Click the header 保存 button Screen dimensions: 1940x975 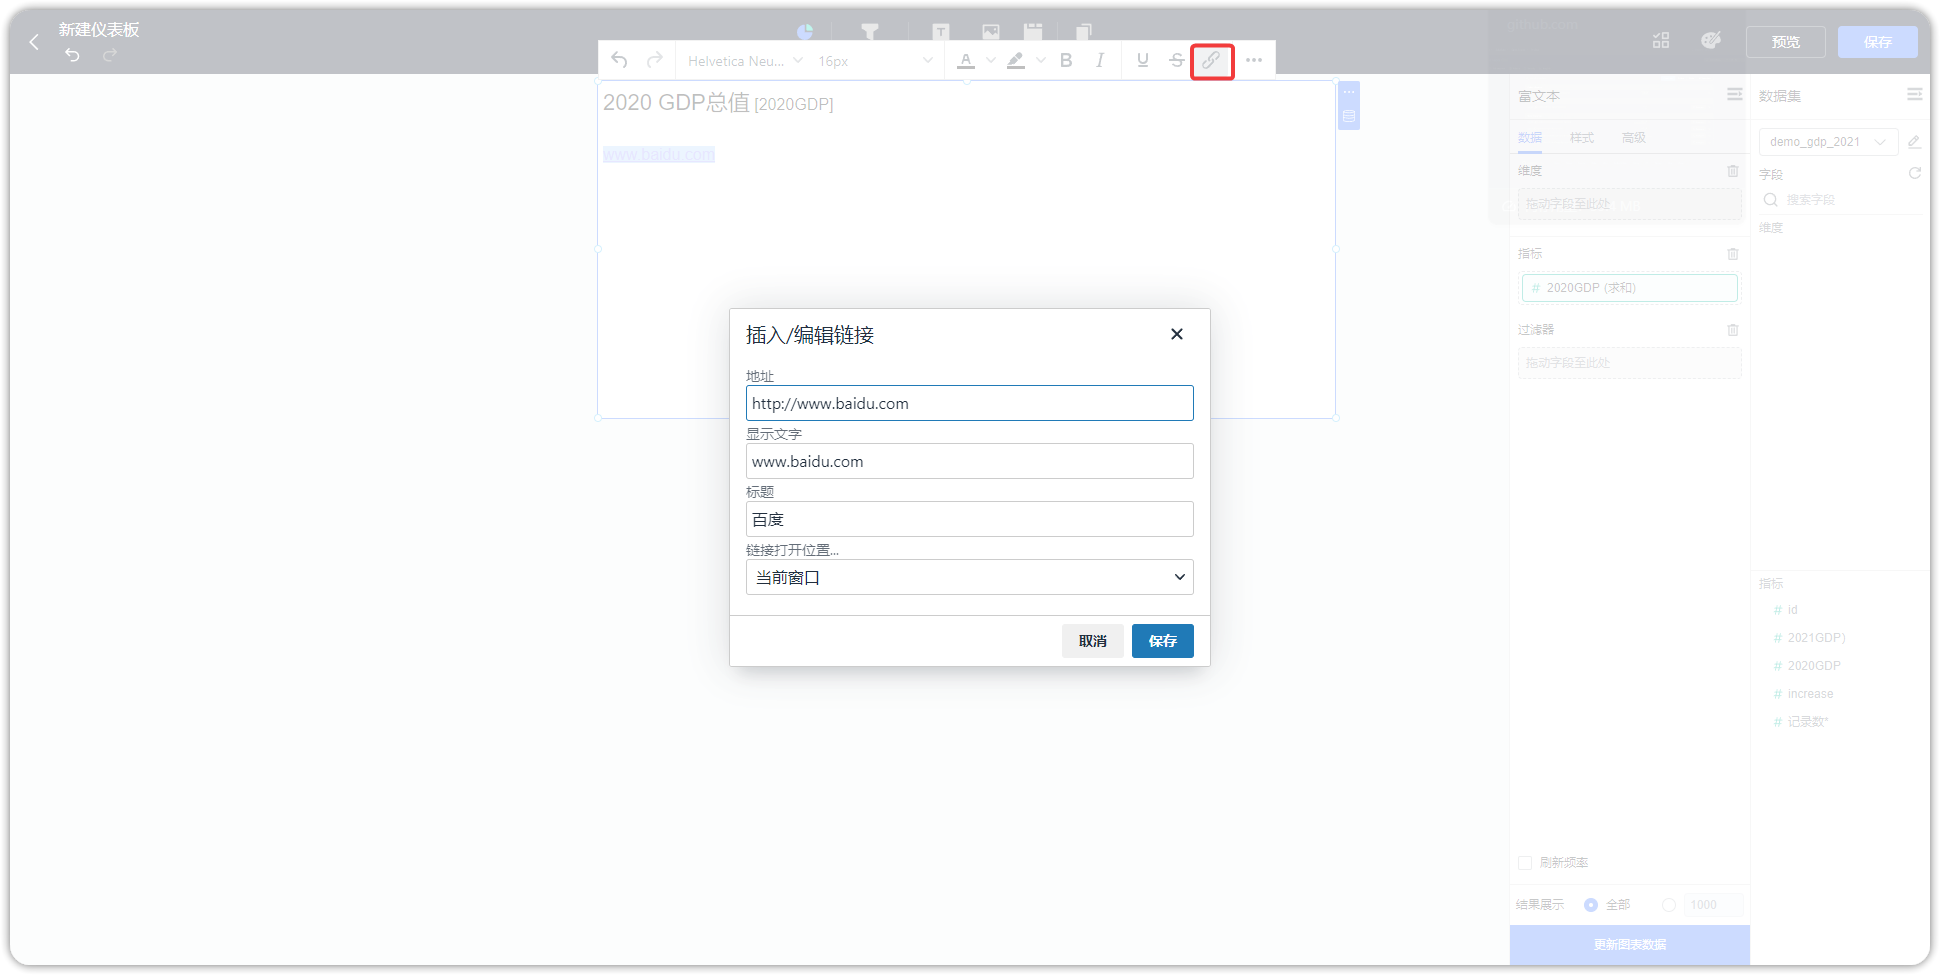(1878, 42)
